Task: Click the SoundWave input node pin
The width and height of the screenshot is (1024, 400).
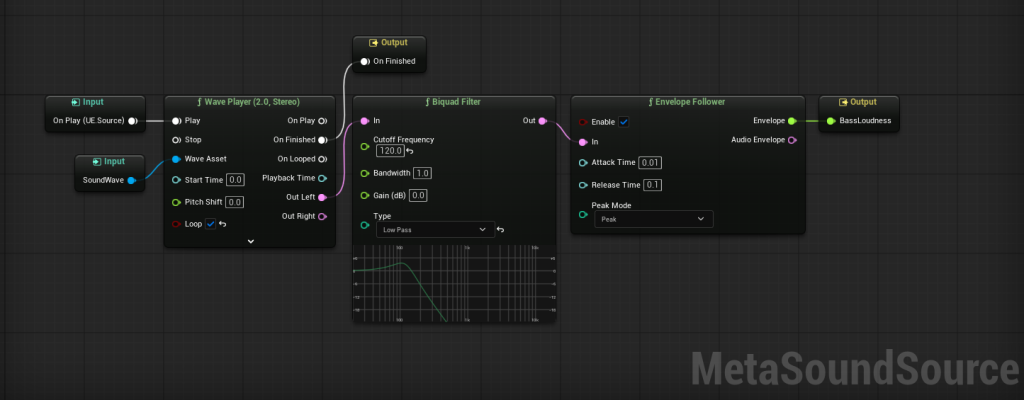Action: click(131, 180)
